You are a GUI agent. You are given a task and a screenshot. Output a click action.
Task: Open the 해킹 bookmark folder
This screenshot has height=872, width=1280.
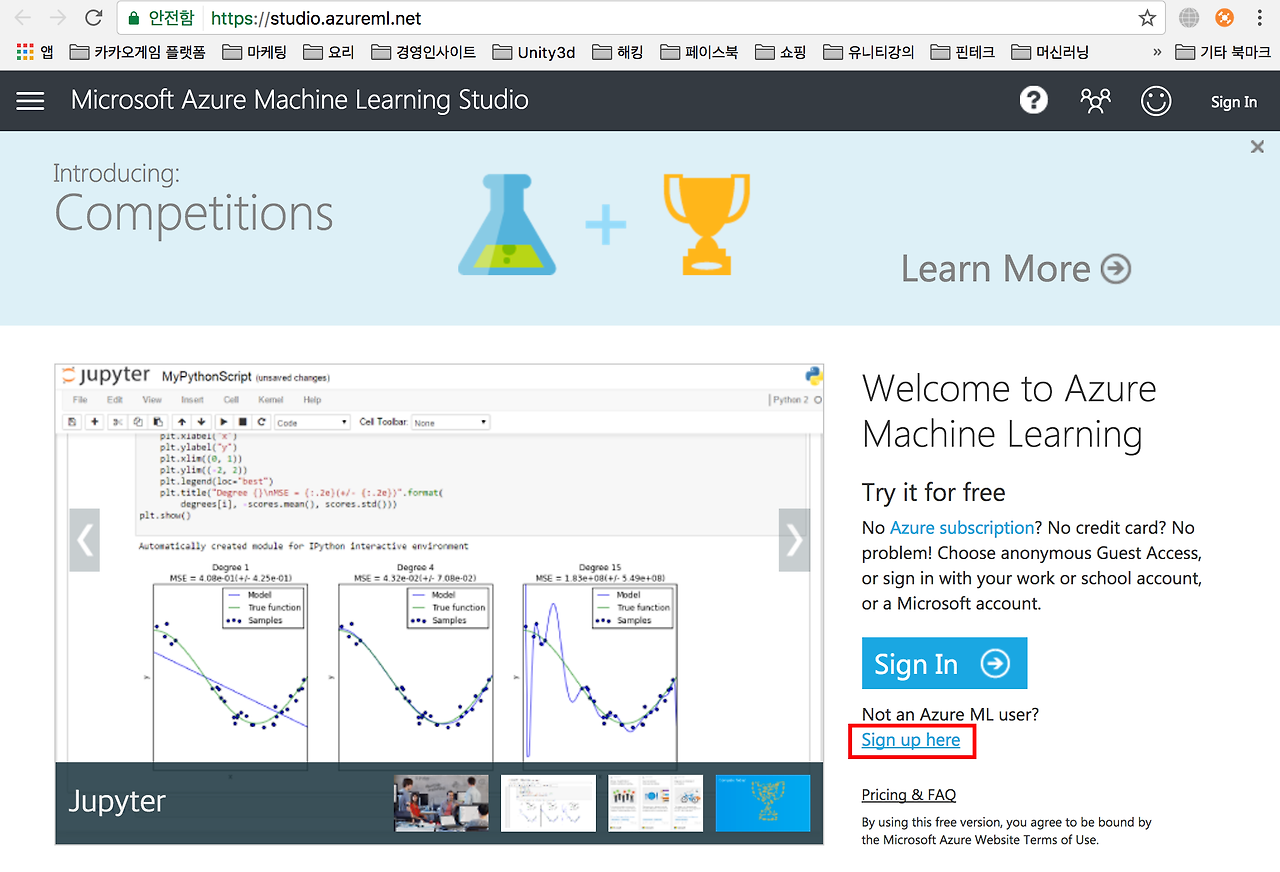click(618, 52)
